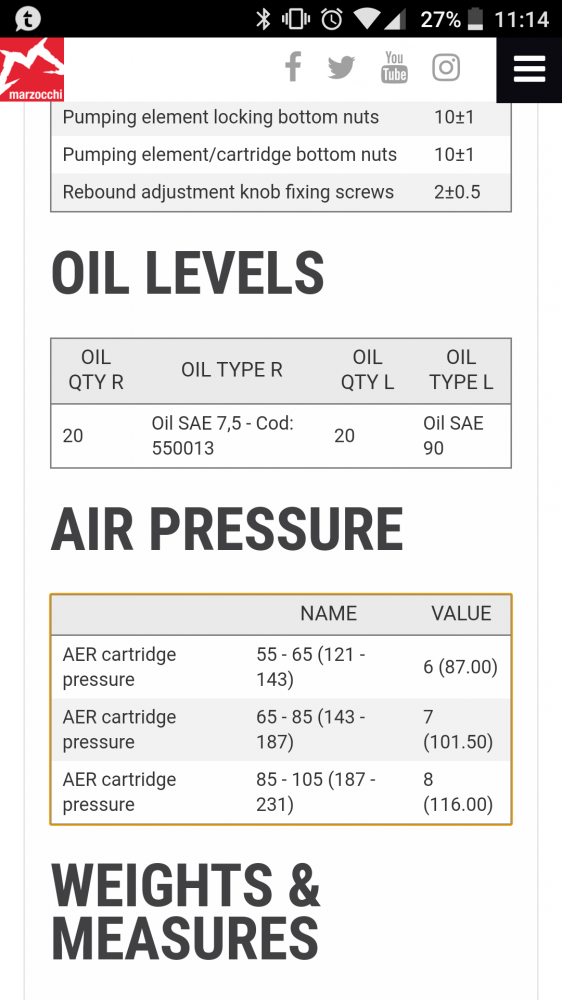
Task: Select Rebound adjustment knob fixing screws row
Action: pos(281,192)
